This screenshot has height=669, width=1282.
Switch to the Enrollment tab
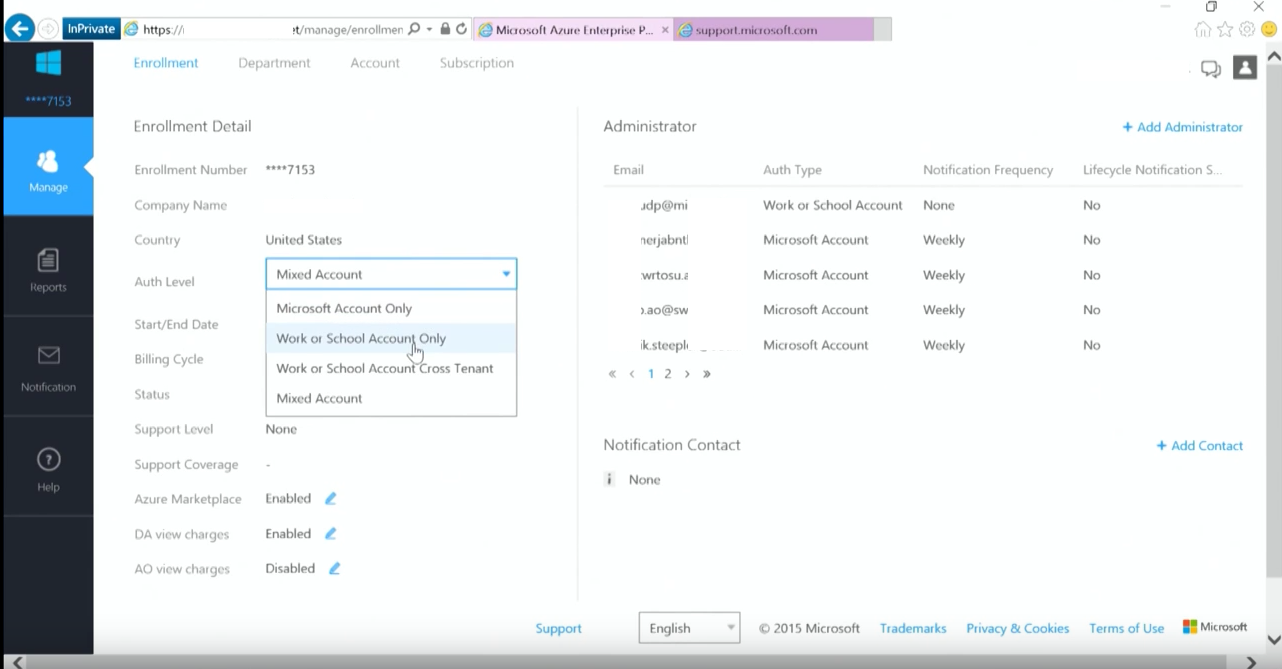tap(166, 63)
